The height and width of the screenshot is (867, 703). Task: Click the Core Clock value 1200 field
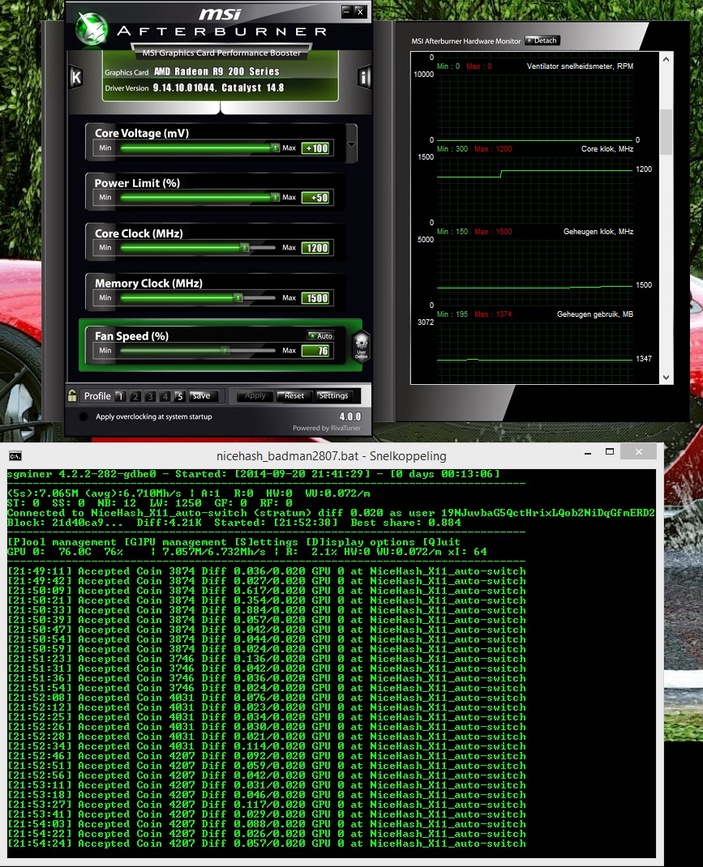pos(316,248)
